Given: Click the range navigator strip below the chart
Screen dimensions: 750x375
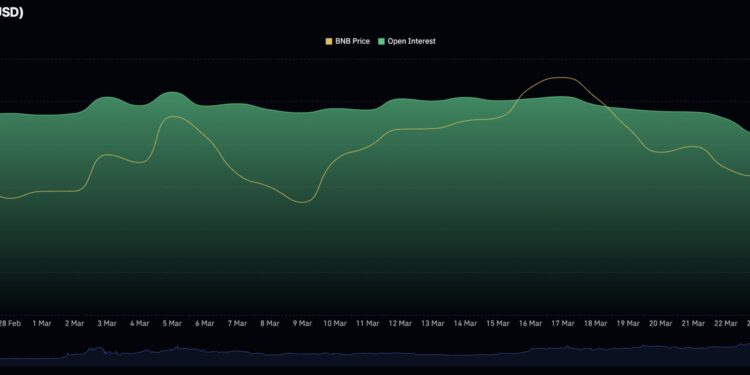Looking at the screenshot, I should coord(375,355).
